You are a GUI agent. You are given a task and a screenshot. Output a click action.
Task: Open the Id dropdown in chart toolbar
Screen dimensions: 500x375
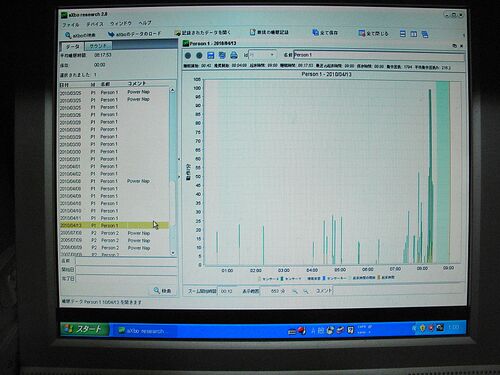(x=263, y=55)
